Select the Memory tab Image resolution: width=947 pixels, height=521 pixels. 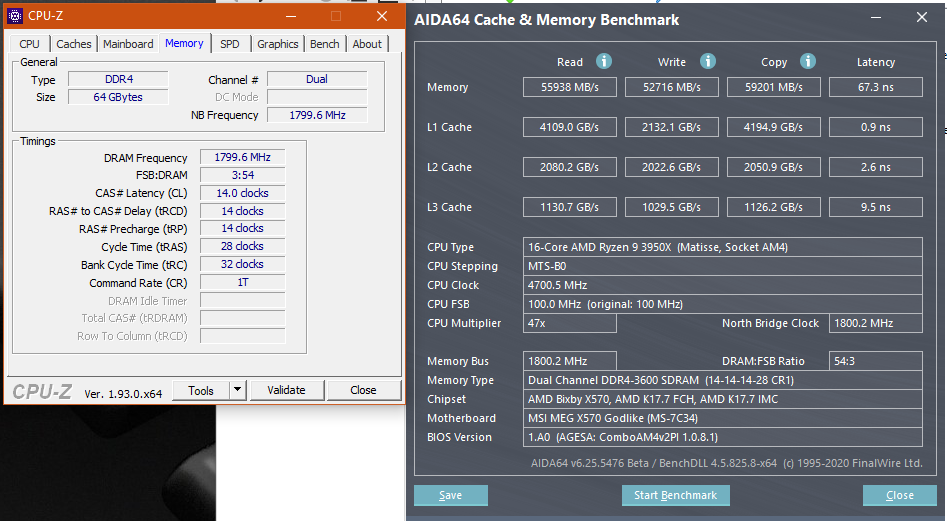(x=184, y=43)
